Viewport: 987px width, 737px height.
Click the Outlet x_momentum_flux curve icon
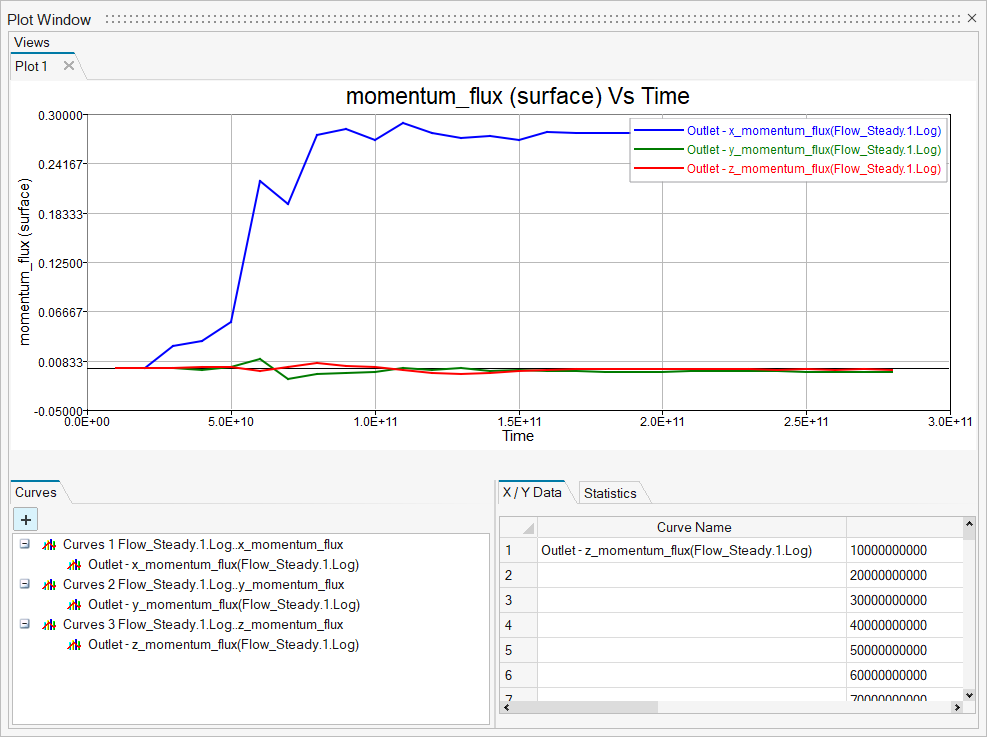(x=74, y=565)
